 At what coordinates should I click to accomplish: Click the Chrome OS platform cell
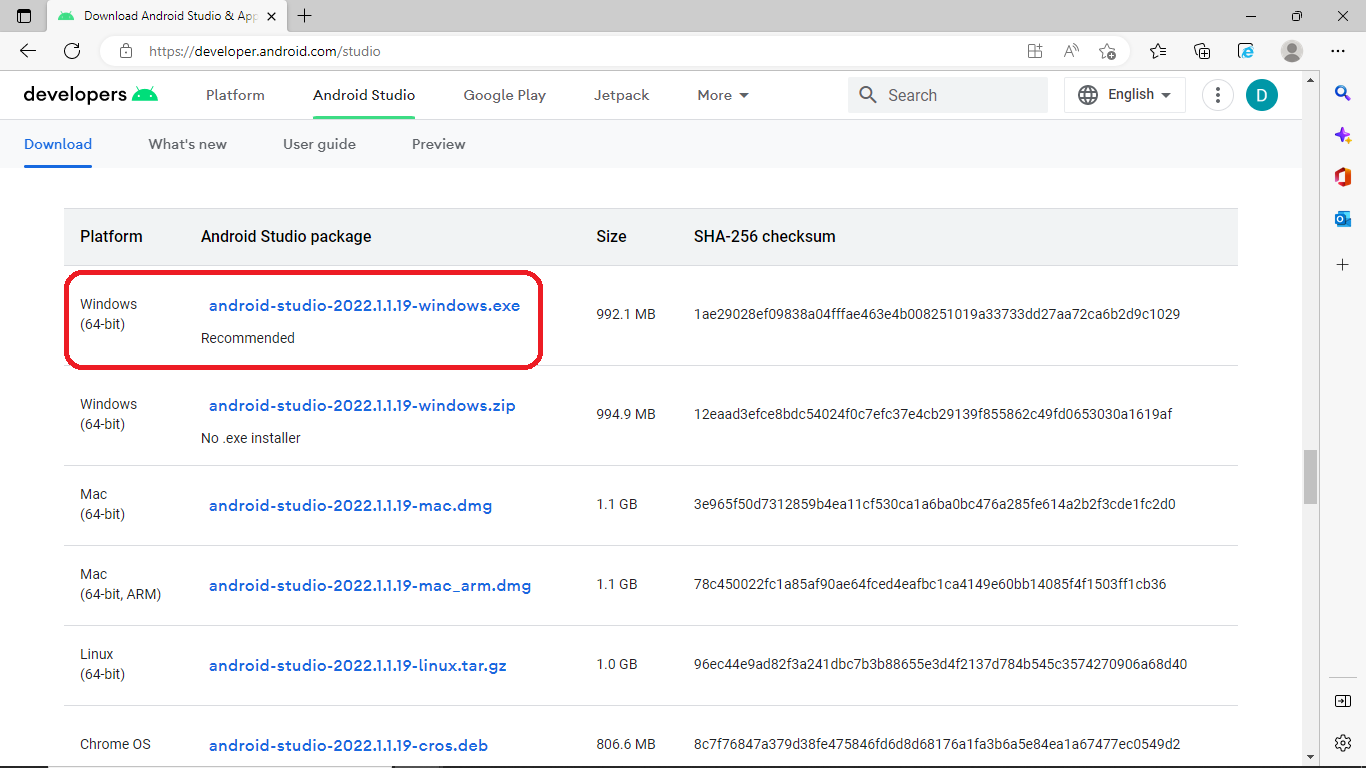click(115, 744)
